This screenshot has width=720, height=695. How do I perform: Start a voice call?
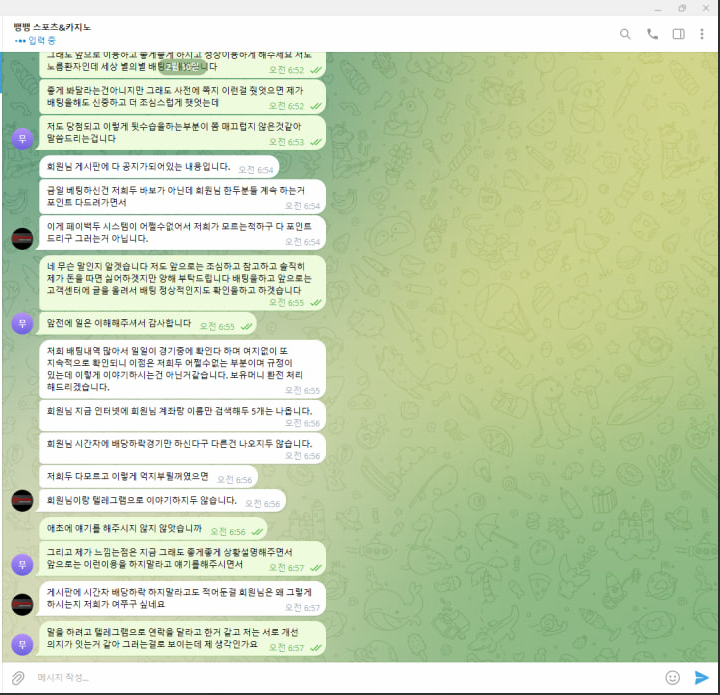pyautogui.click(x=652, y=34)
